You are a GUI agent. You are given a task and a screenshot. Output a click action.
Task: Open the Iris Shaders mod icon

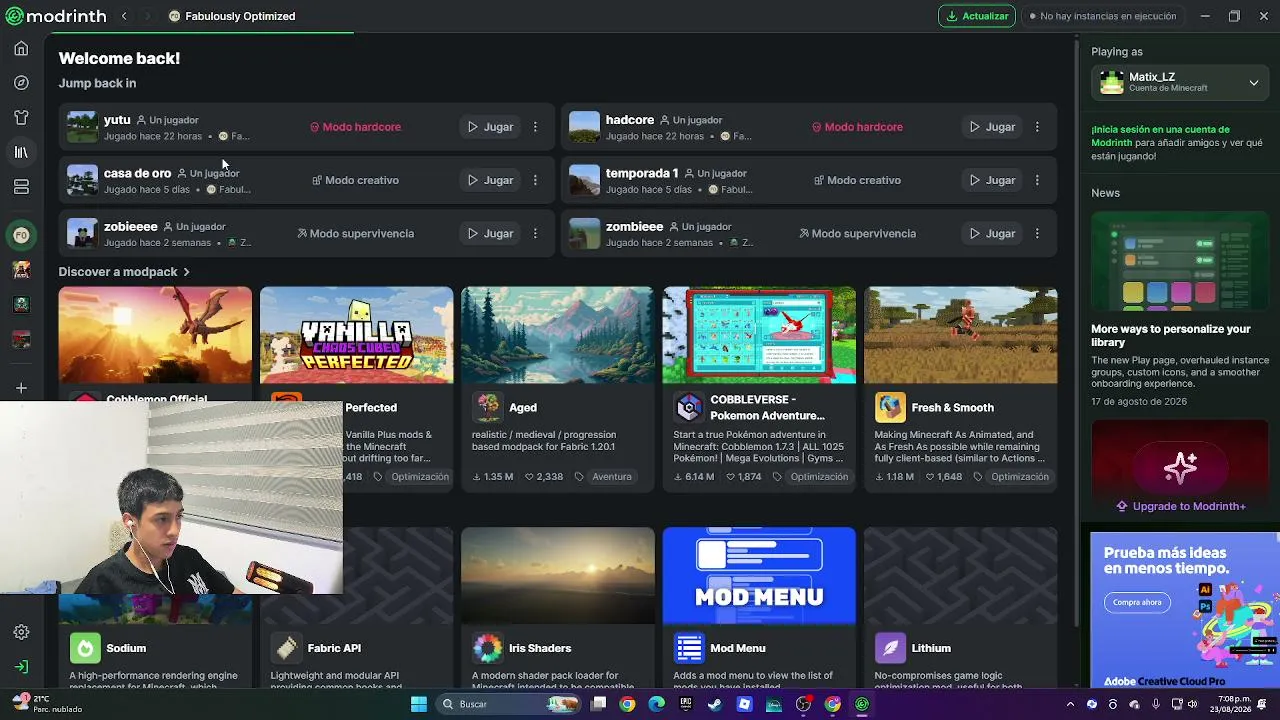[x=488, y=648]
